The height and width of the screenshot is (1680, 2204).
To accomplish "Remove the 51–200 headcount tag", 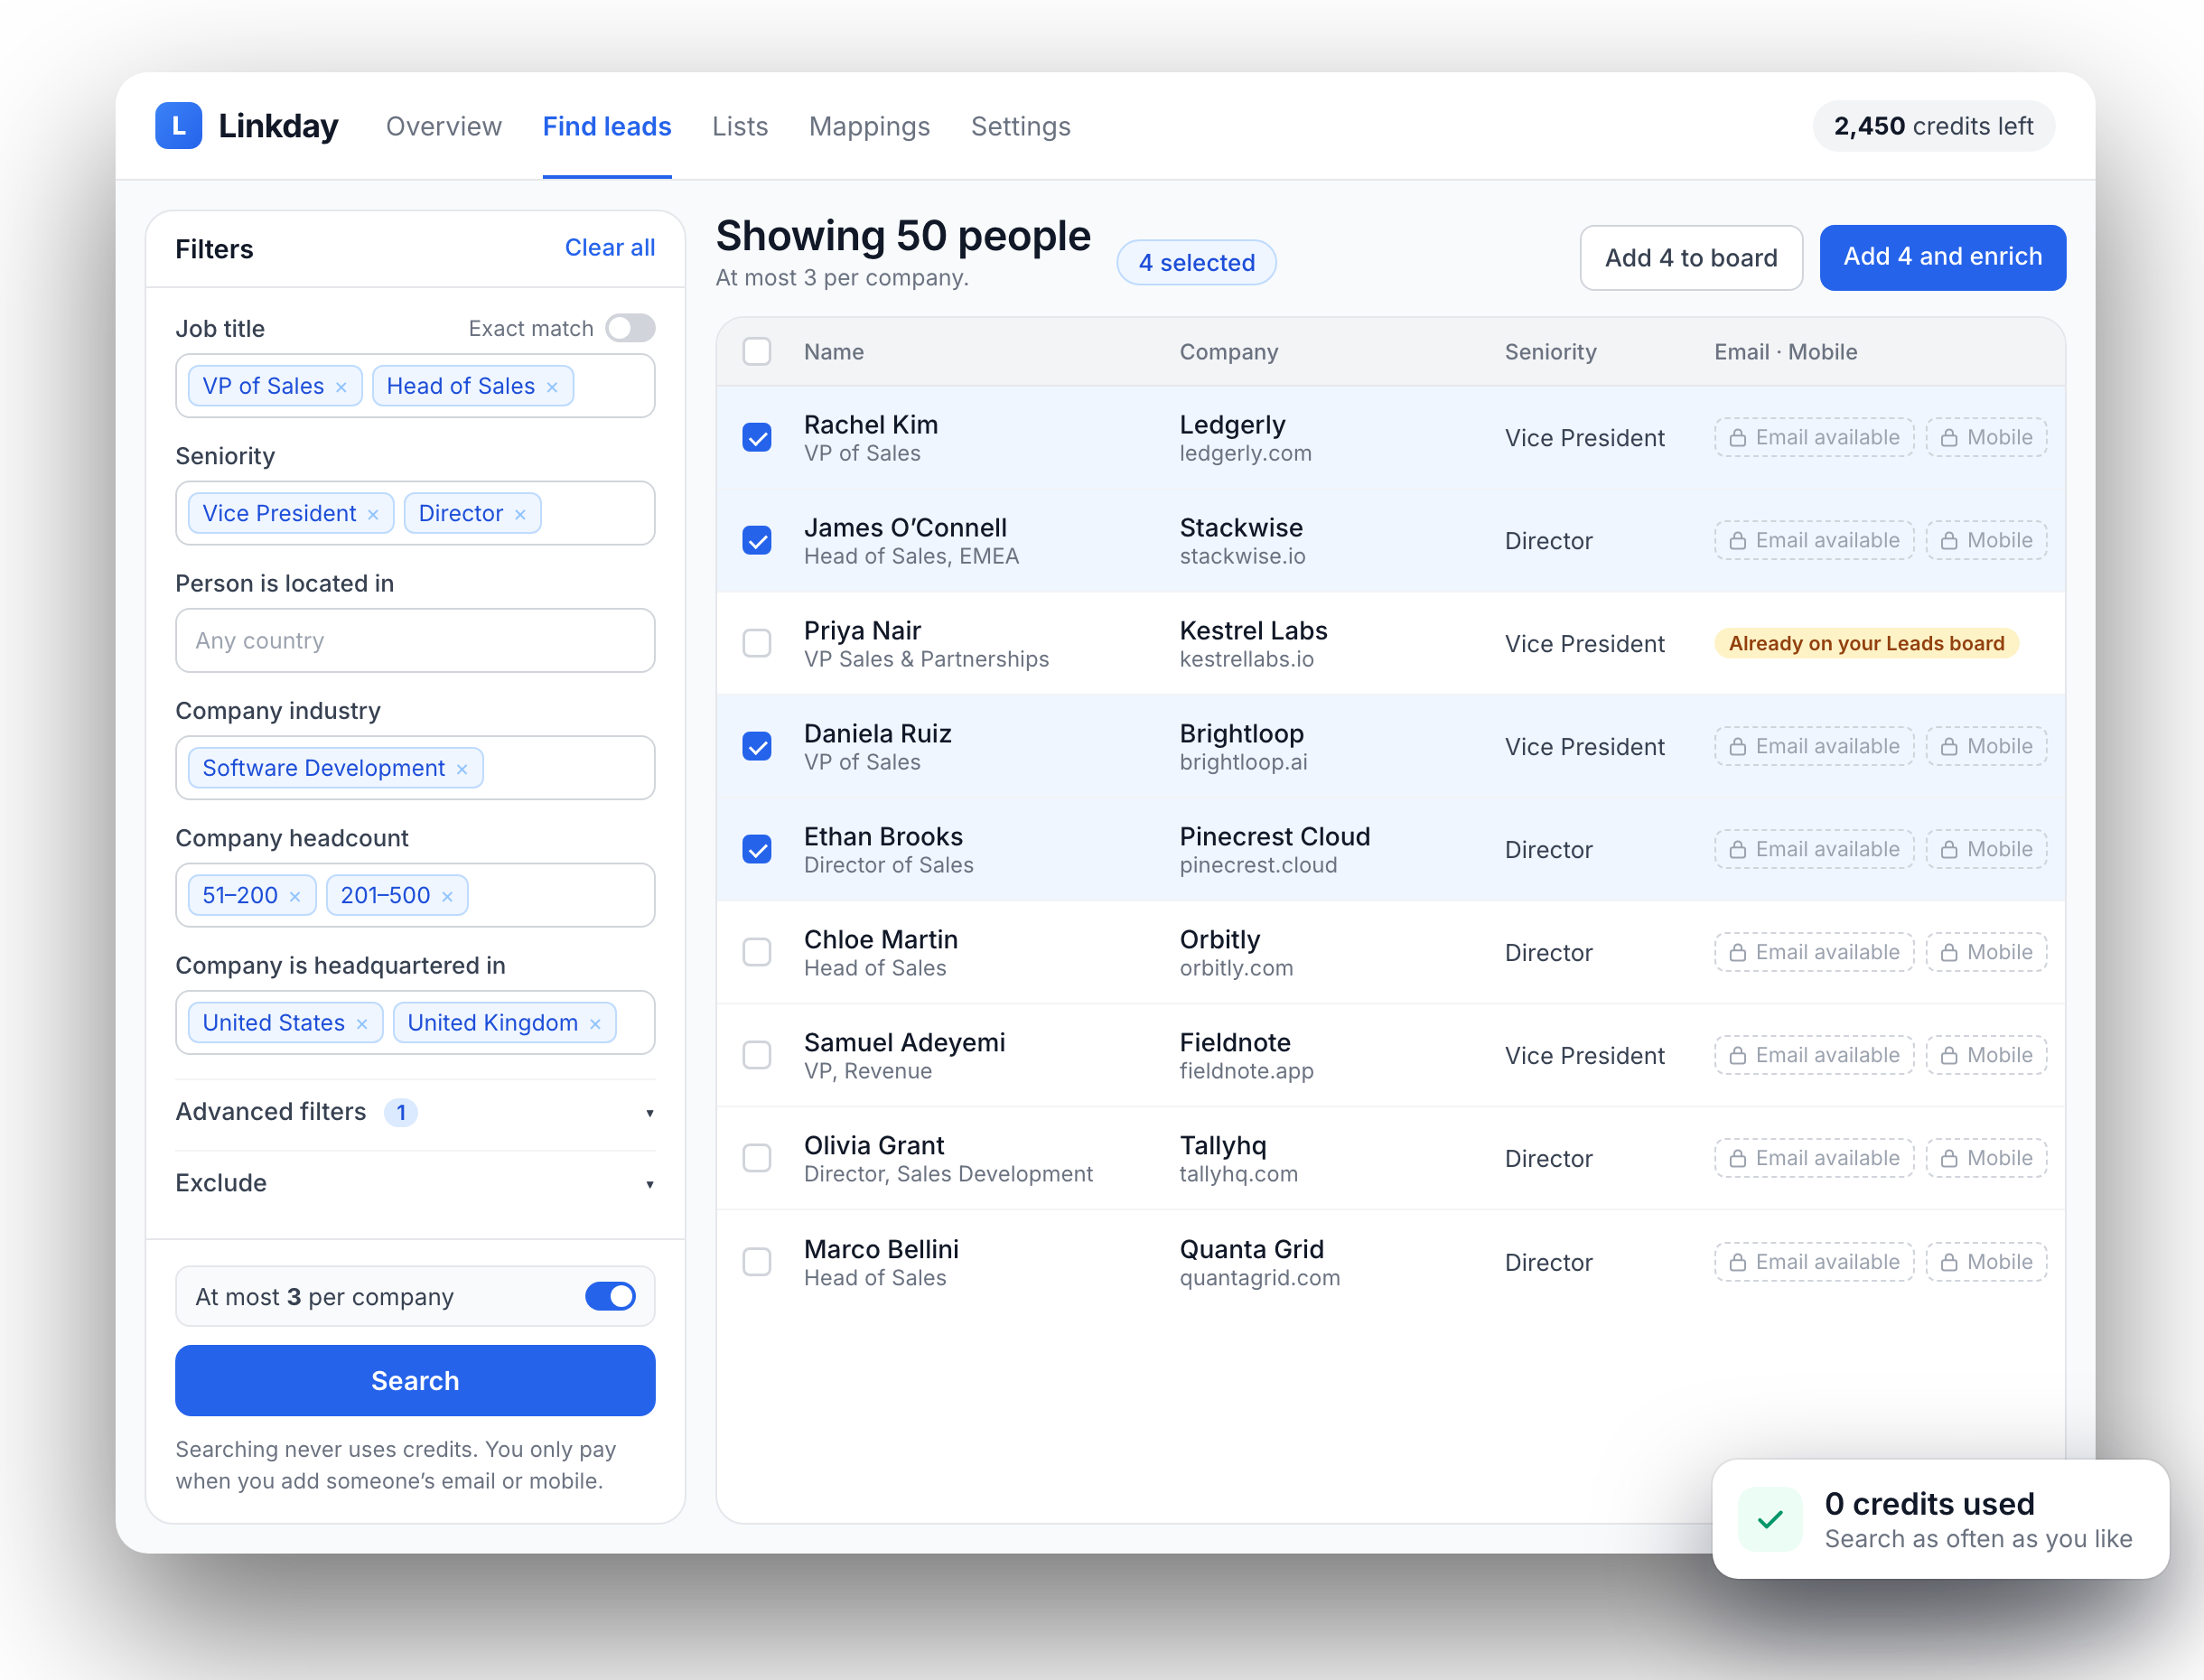I will 295,896.
